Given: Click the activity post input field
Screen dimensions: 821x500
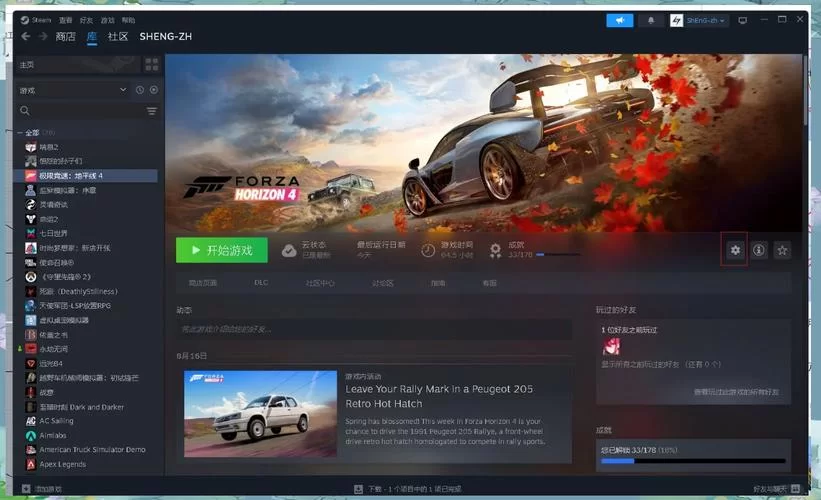Looking at the screenshot, I should [x=374, y=329].
